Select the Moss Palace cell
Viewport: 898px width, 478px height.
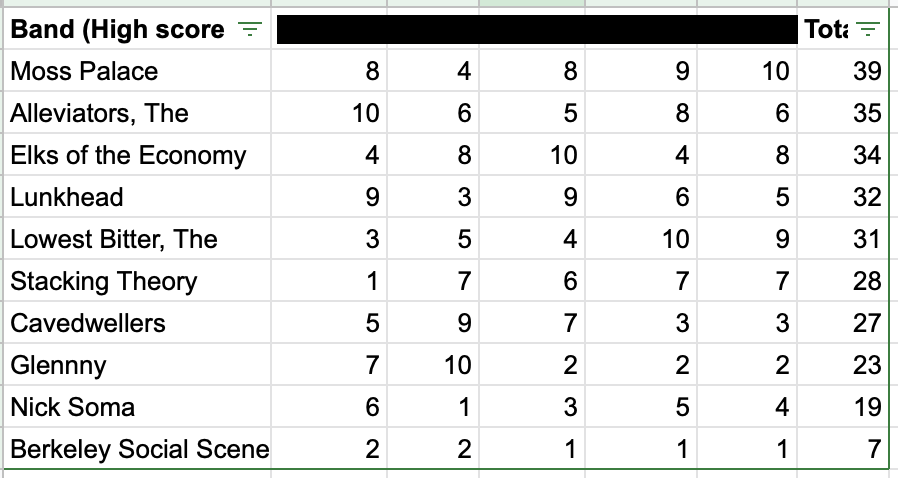tap(137, 70)
